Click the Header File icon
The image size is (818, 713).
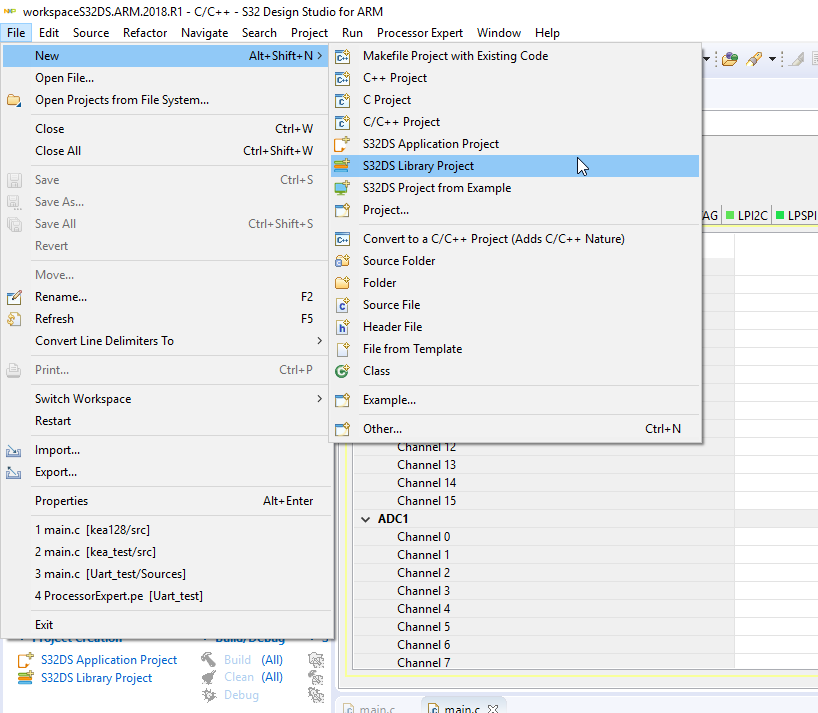(x=342, y=327)
